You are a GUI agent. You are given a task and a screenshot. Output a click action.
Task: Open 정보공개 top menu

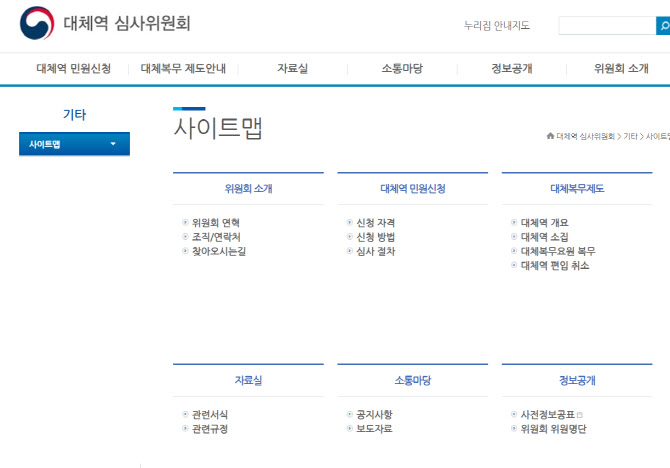click(512, 68)
